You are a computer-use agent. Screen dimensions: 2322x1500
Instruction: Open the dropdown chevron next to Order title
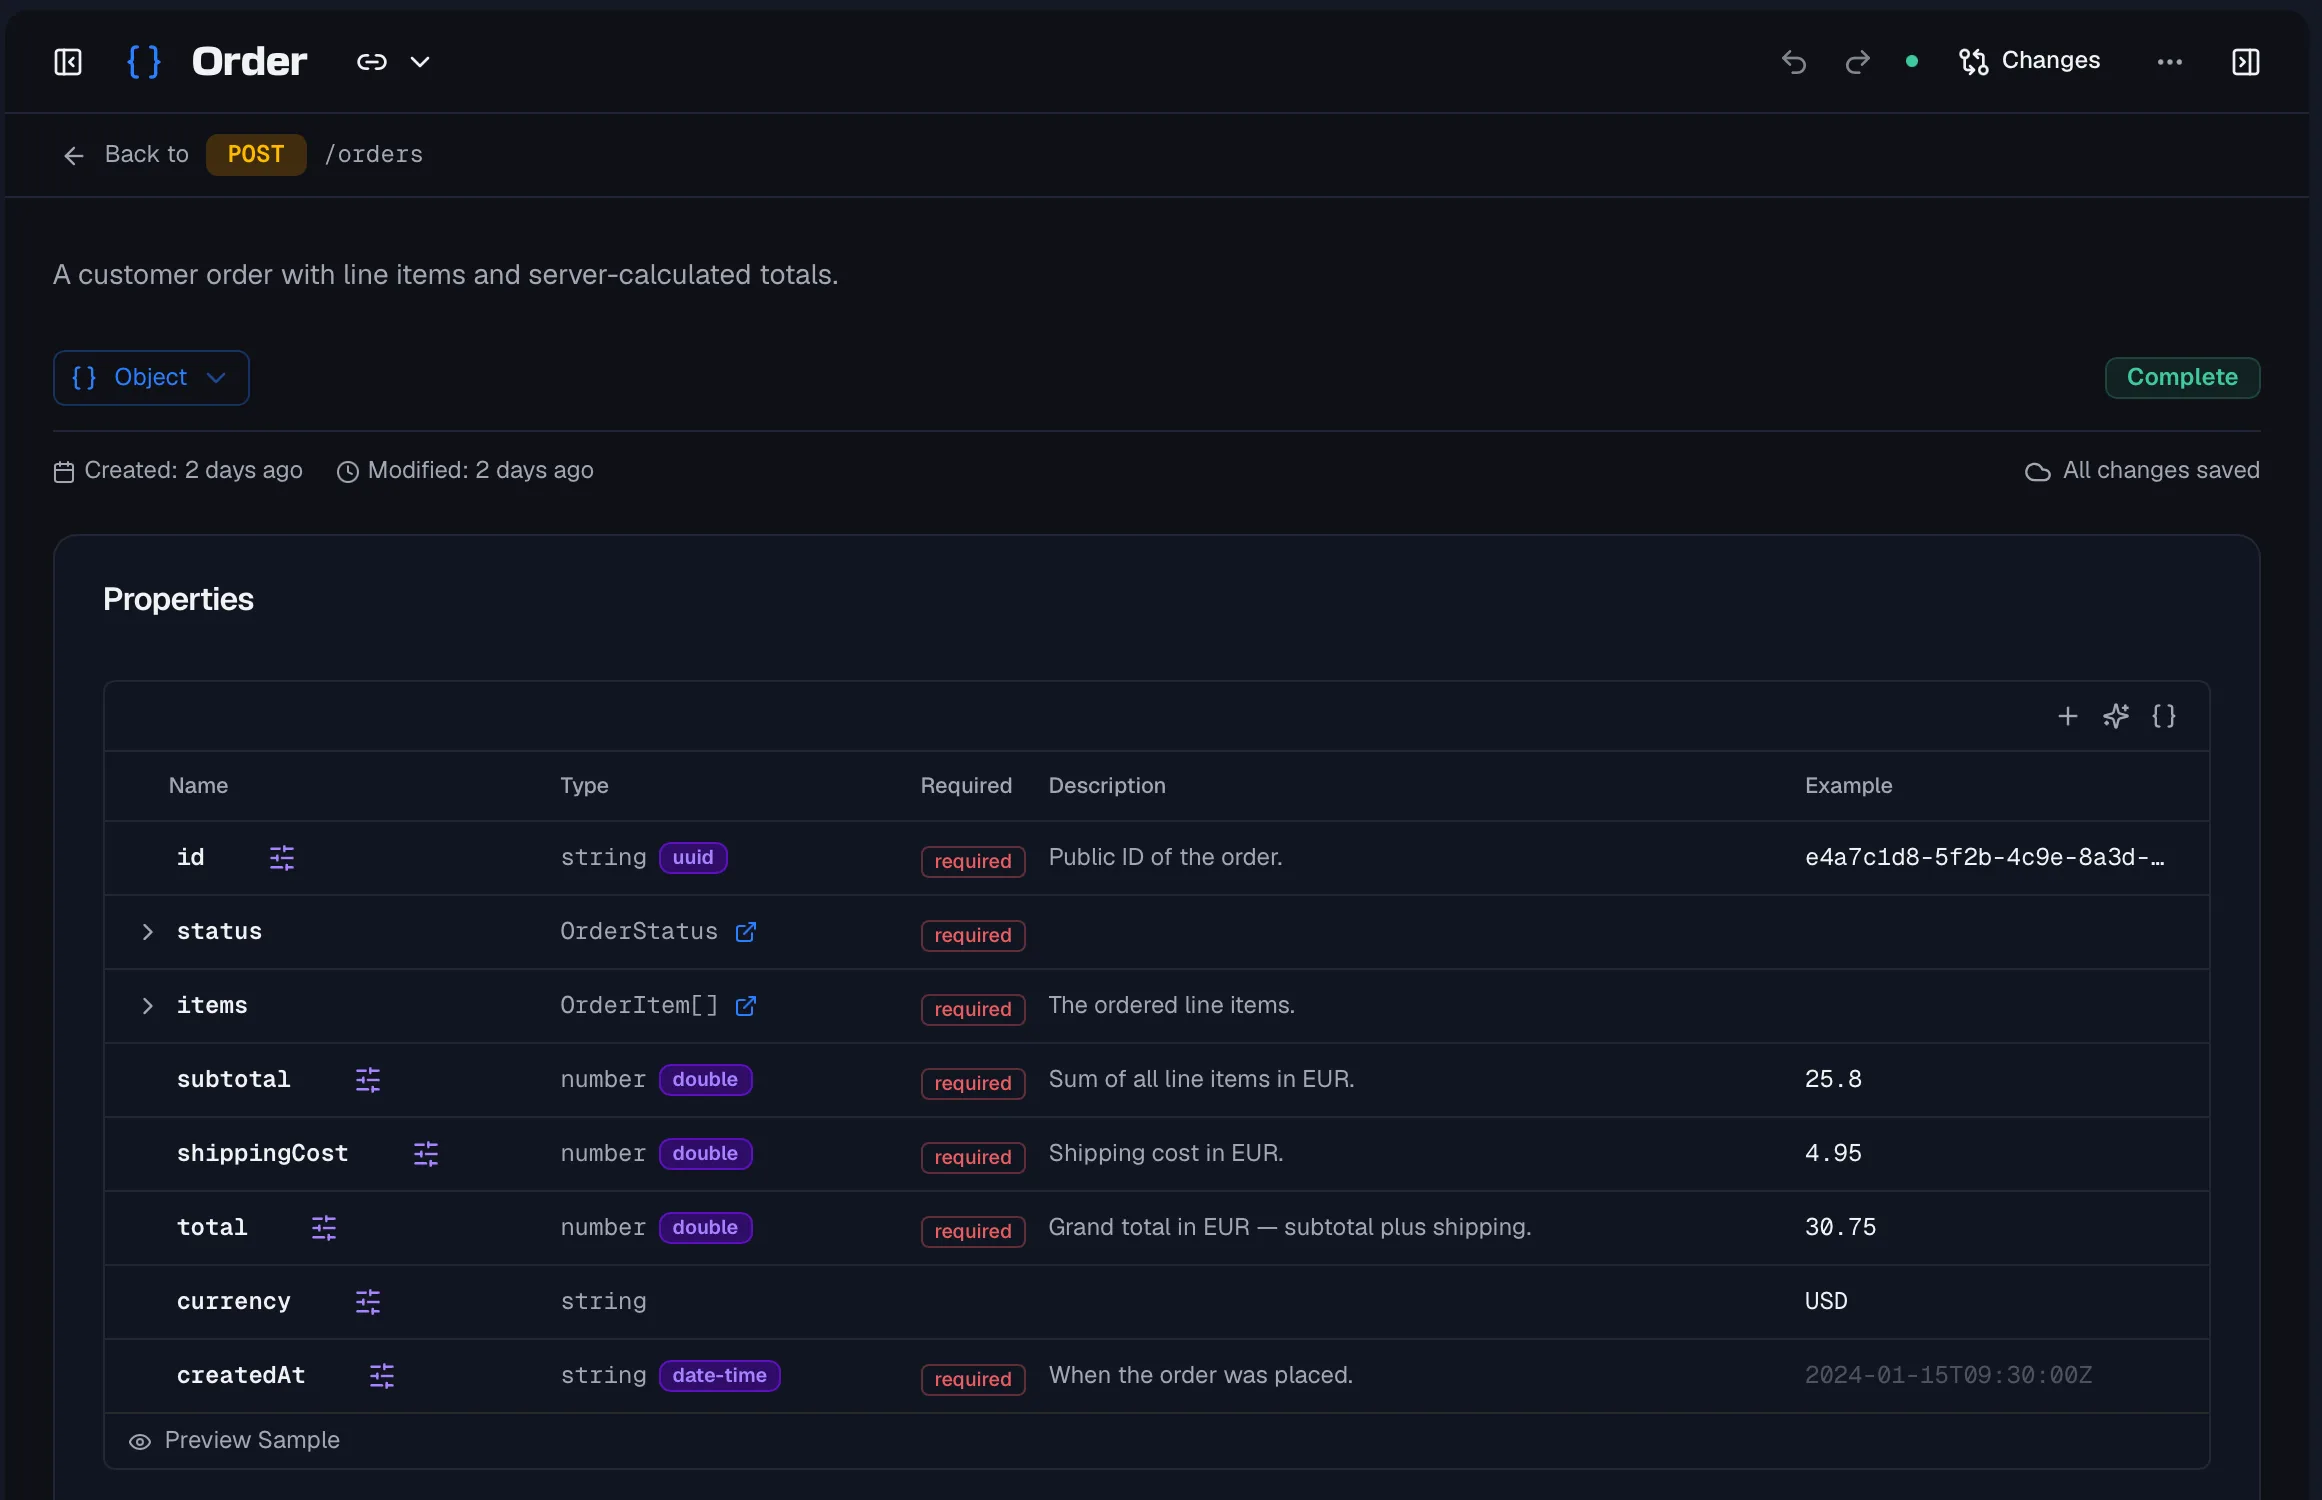click(420, 62)
